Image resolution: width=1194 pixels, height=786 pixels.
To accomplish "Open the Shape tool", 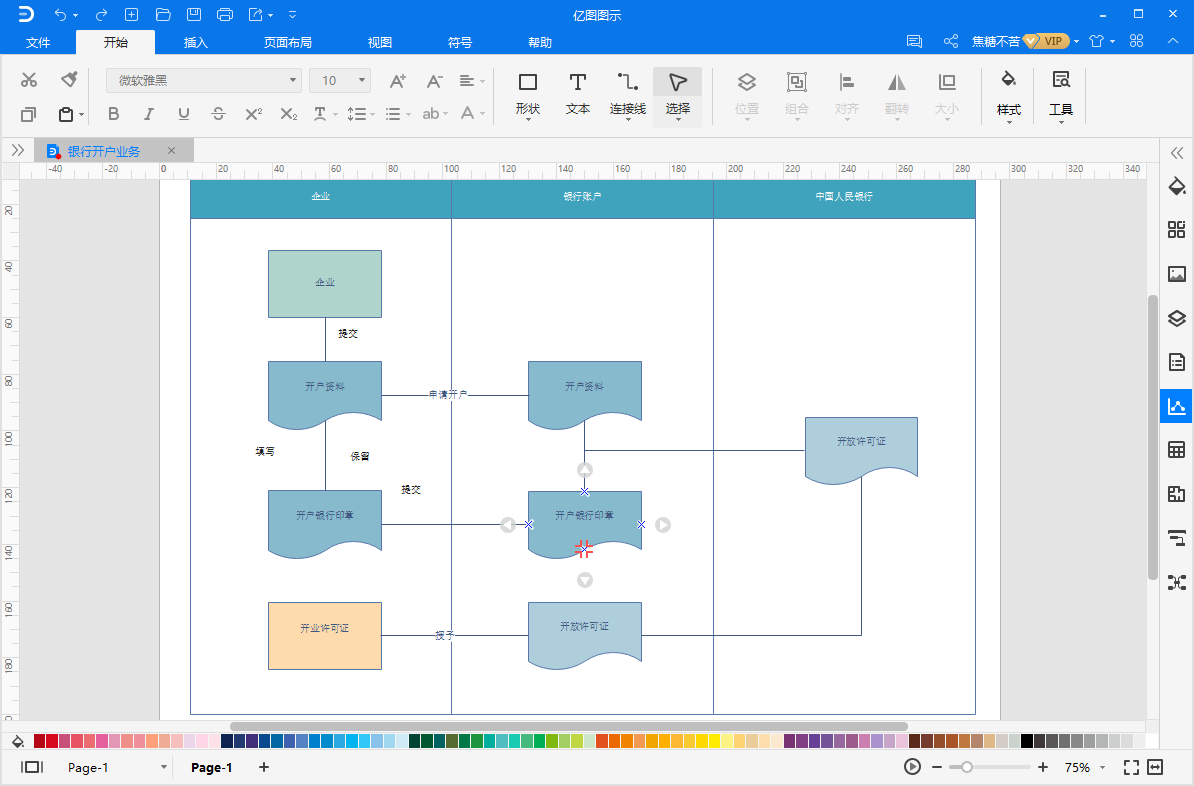I will (x=528, y=92).
